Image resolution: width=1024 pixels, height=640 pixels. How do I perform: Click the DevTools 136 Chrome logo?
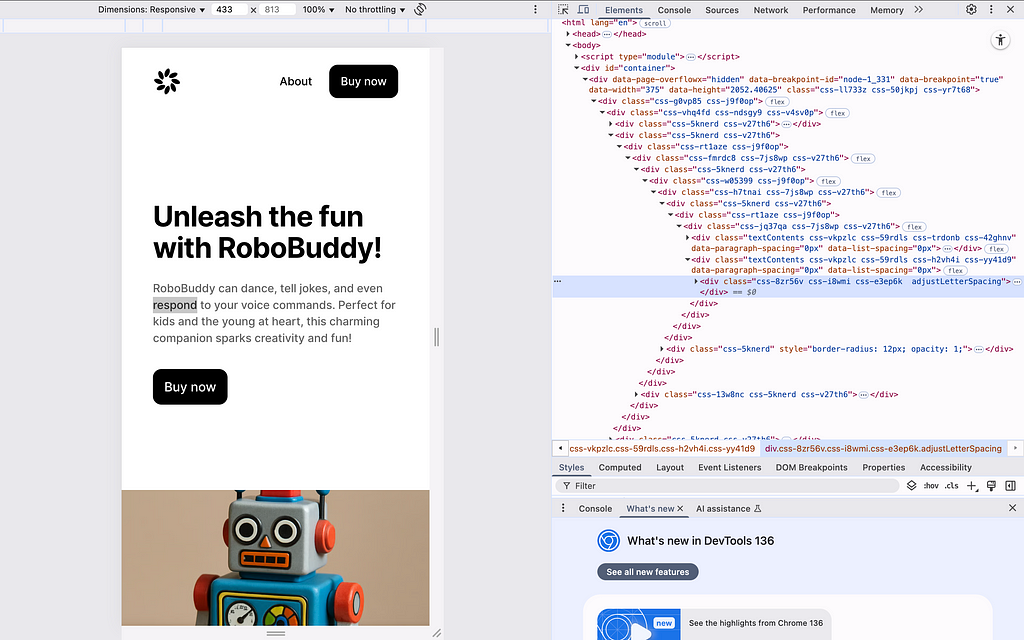[x=608, y=541]
